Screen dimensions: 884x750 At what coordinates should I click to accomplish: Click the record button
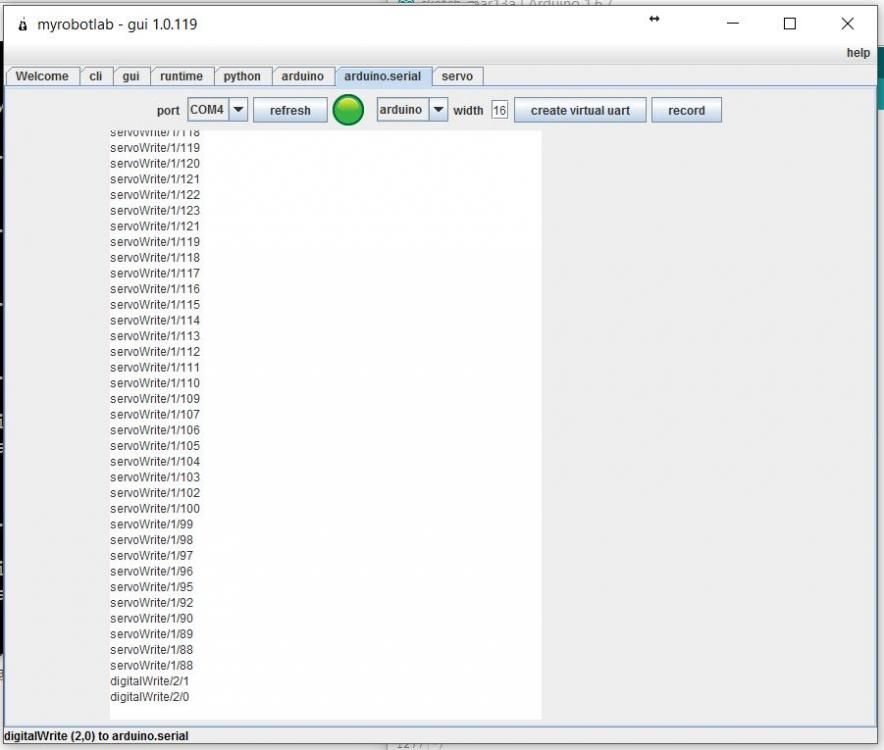(686, 110)
